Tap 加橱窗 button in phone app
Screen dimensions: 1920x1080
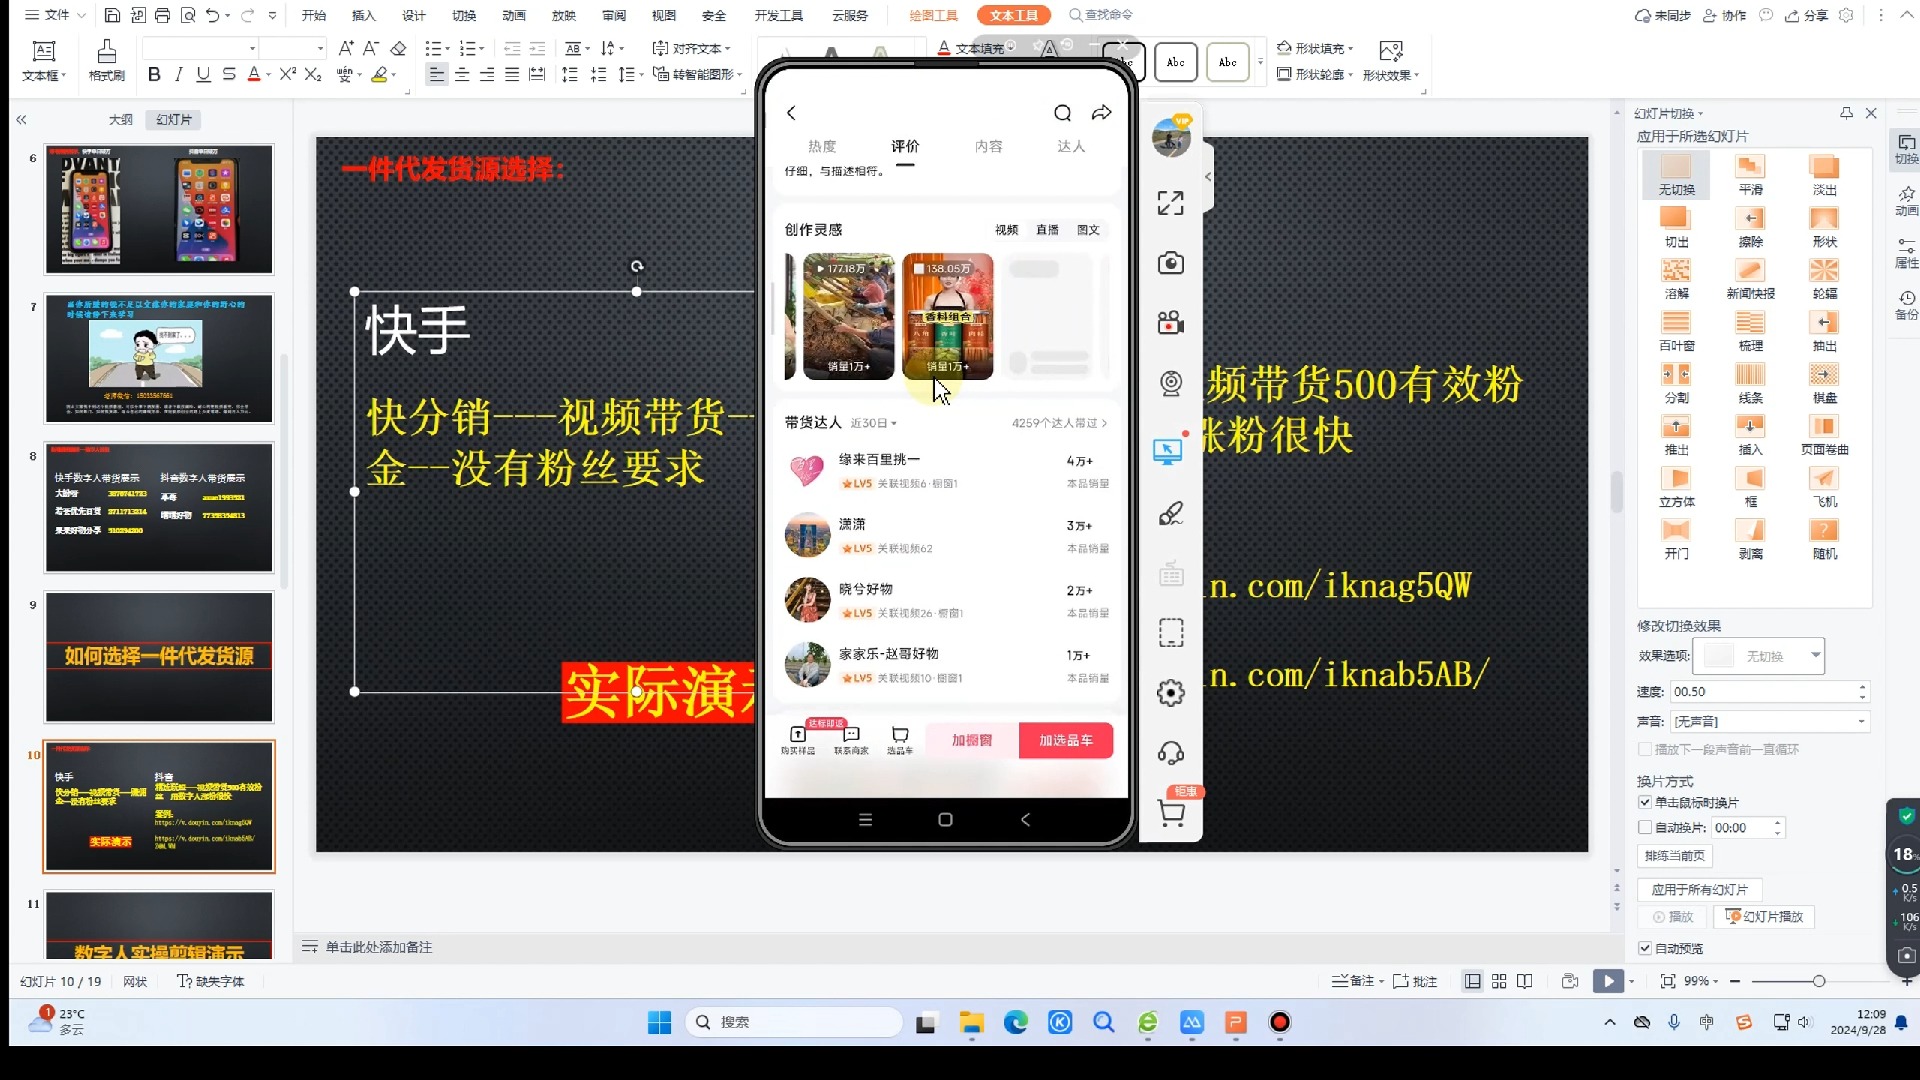point(972,740)
